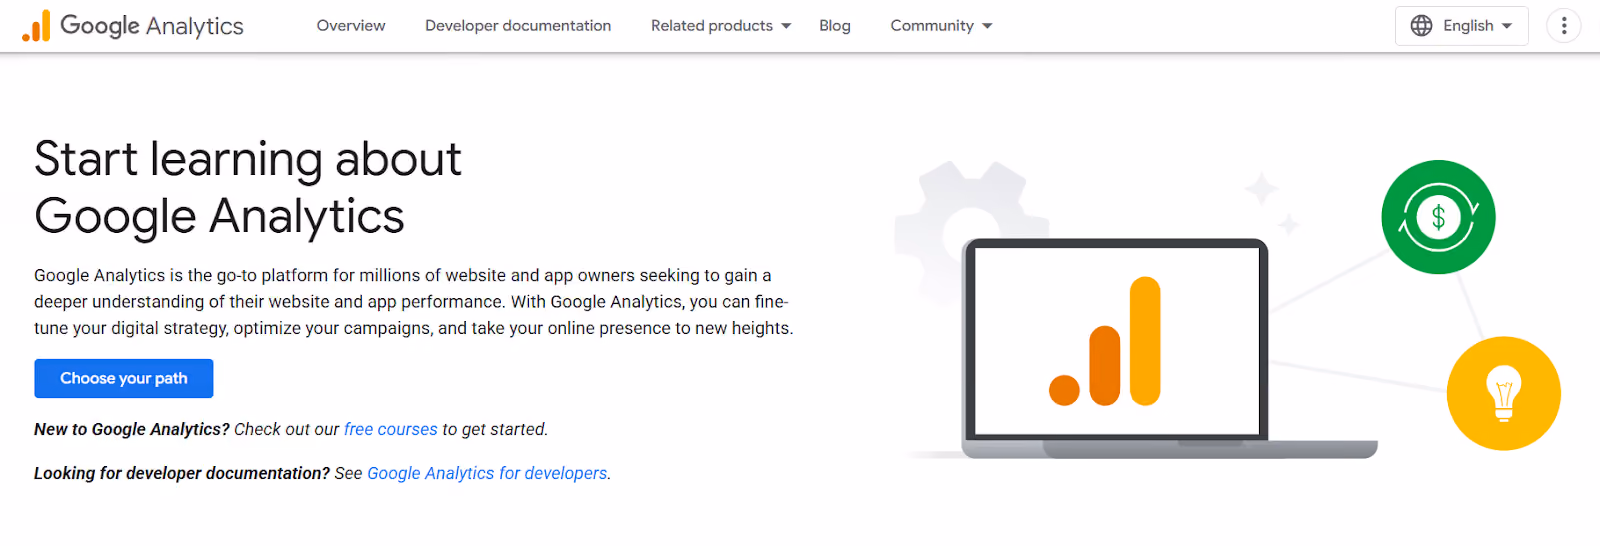Expand the Community dropdown
1600x546 pixels.
click(x=941, y=26)
